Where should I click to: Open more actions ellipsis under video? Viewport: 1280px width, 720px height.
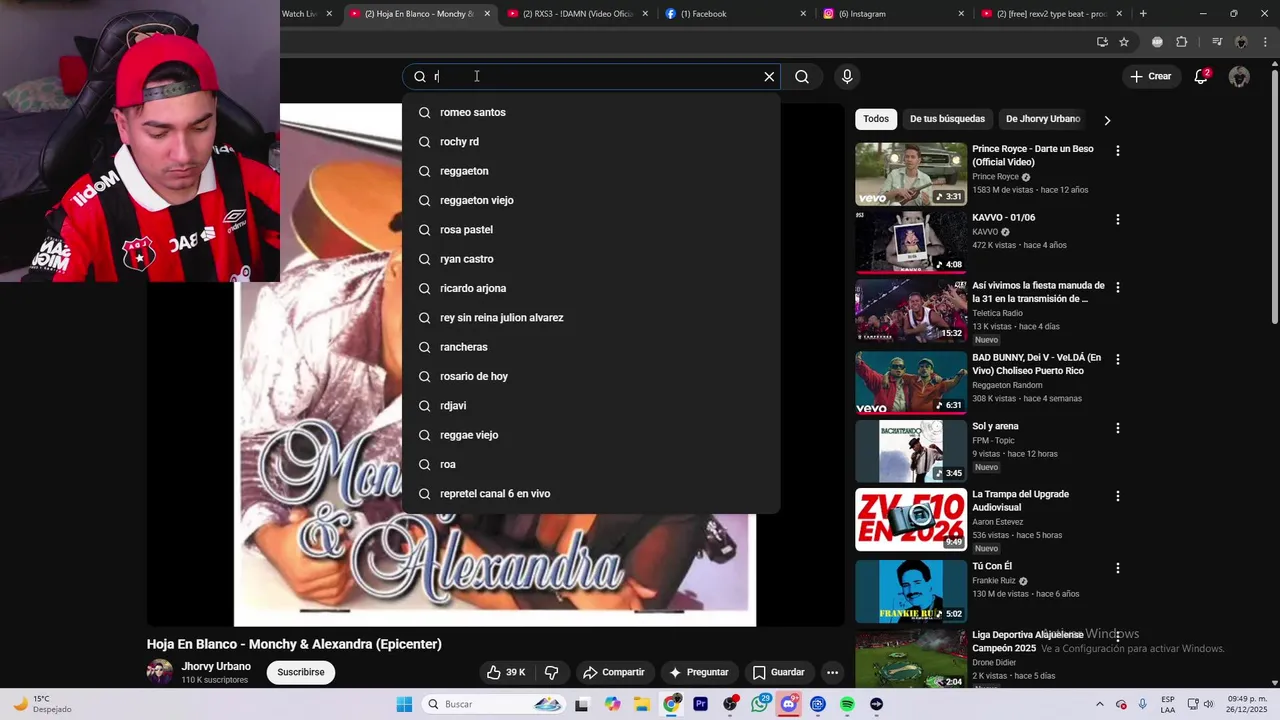pyautogui.click(x=832, y=672)
